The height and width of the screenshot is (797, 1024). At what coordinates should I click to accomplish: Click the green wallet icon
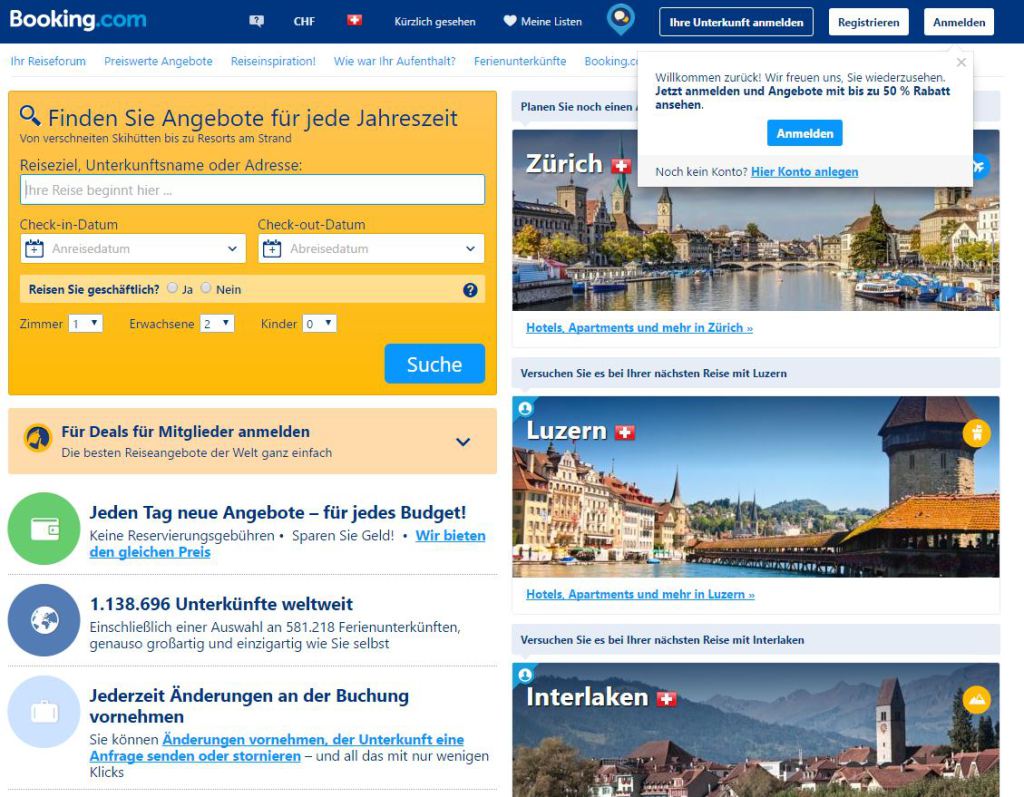[x=44, y=529]
